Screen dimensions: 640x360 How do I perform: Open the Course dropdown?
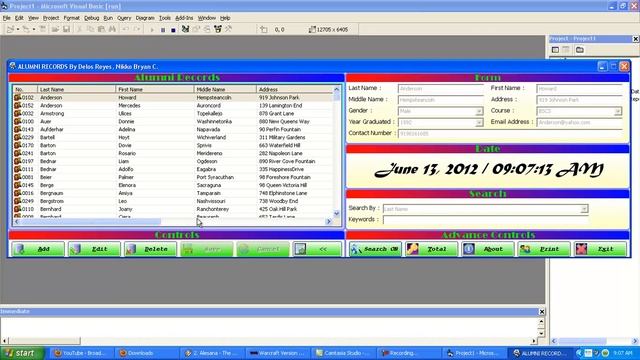[x=618, y=111]
